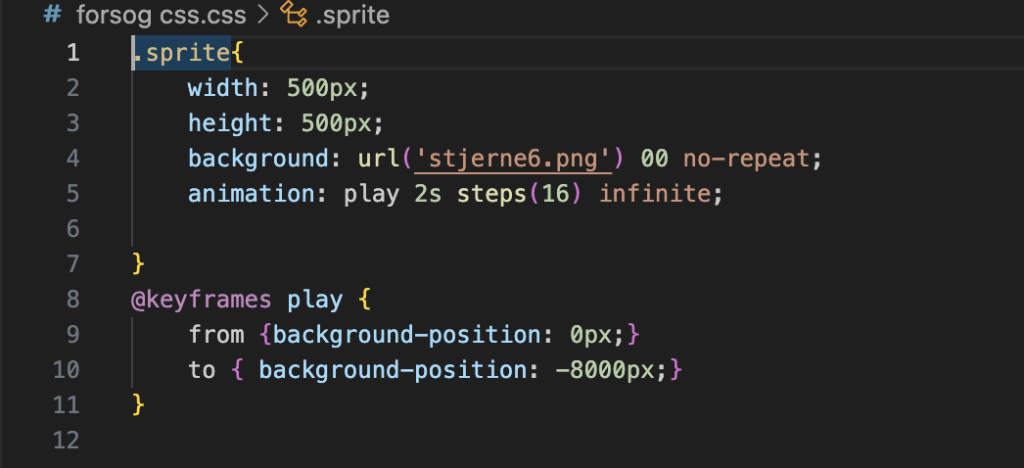Click line number 1 in the gutter
The image size is (1024, 468).
pos(72,53)
